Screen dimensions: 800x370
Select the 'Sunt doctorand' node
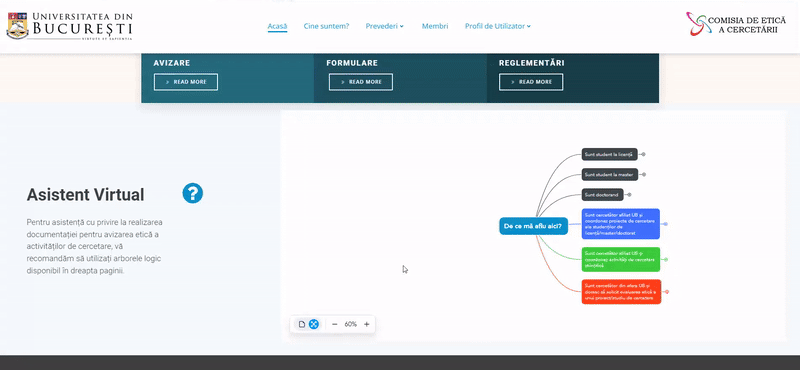(x=603, y=194)
